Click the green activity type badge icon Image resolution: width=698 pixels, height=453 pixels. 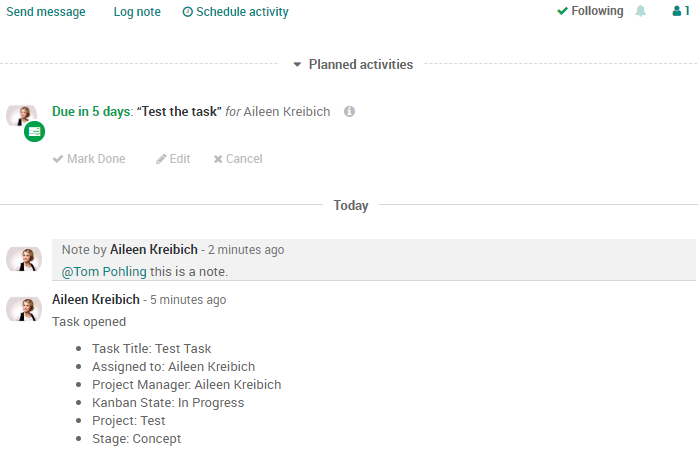click(34, 132)
